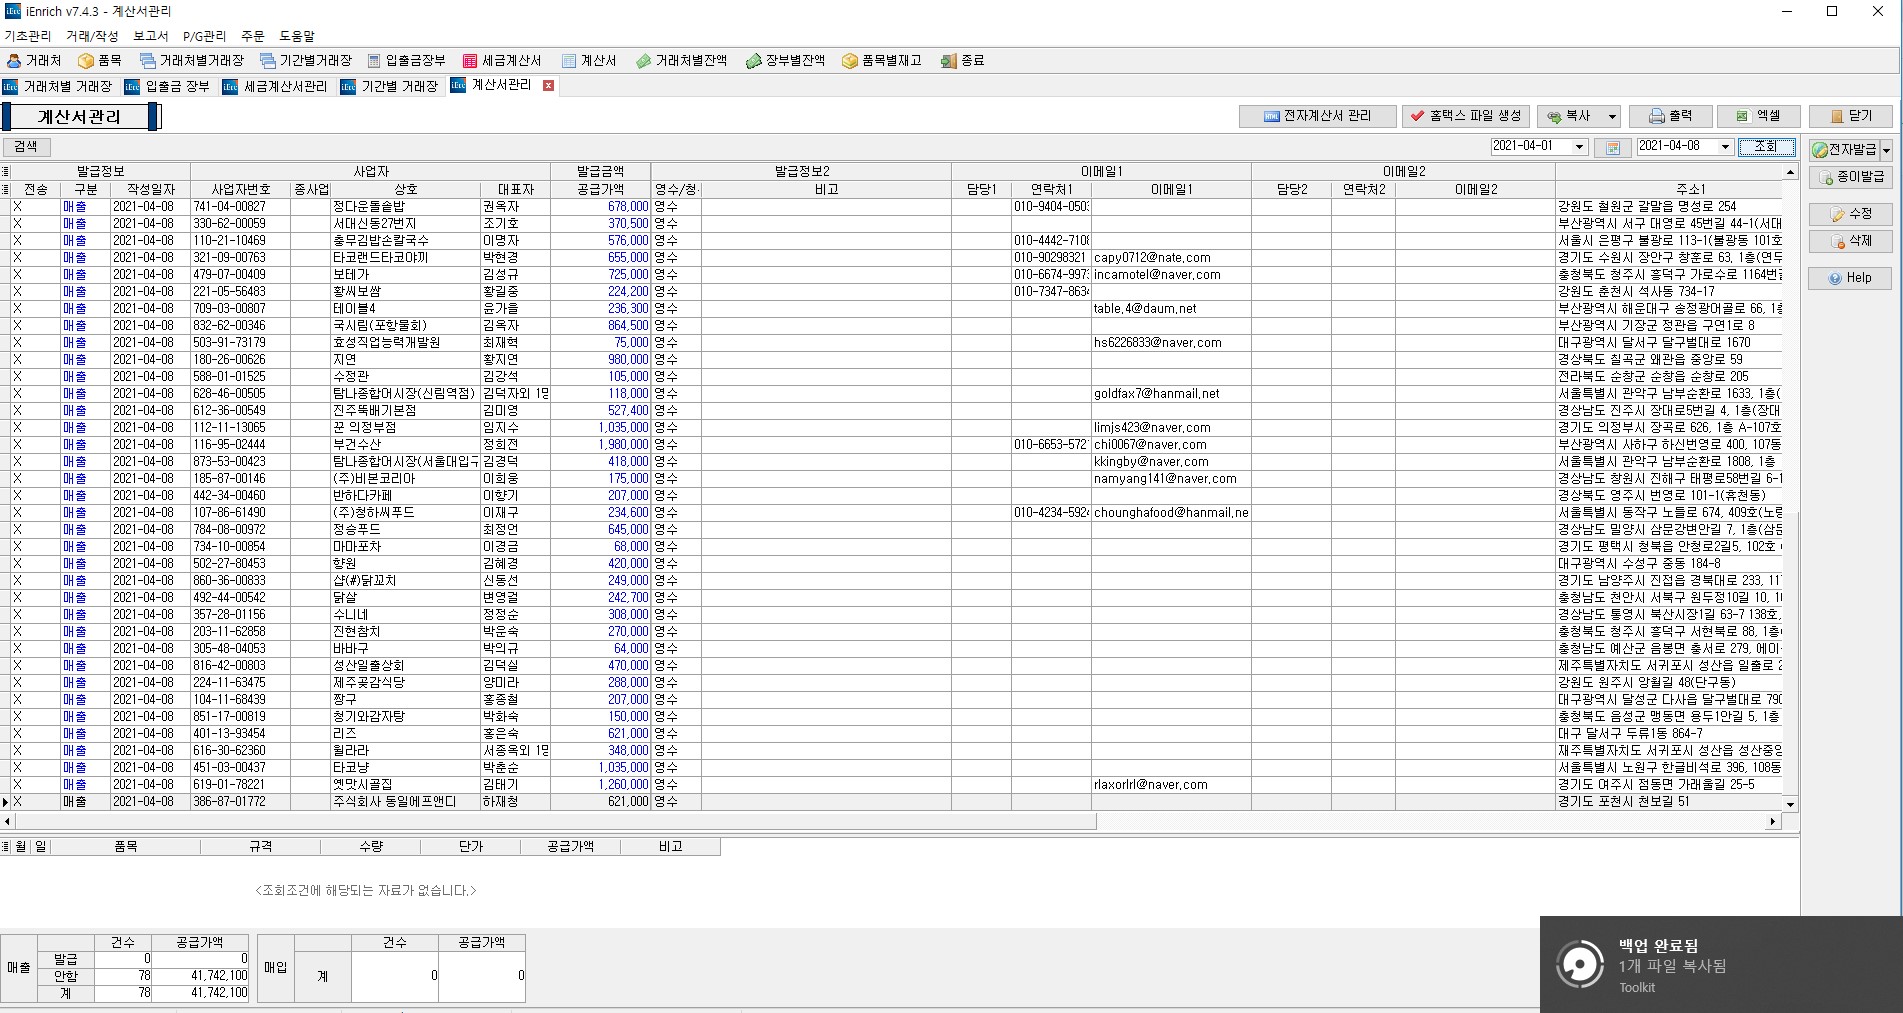Open 품목별재고 from the toolbar
Viewport: 1903px width, 1013px height.
click(881, 61)
